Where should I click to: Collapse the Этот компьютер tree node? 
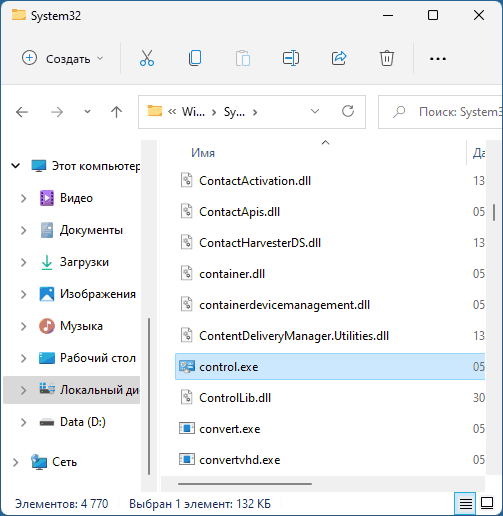click(16, 166)
